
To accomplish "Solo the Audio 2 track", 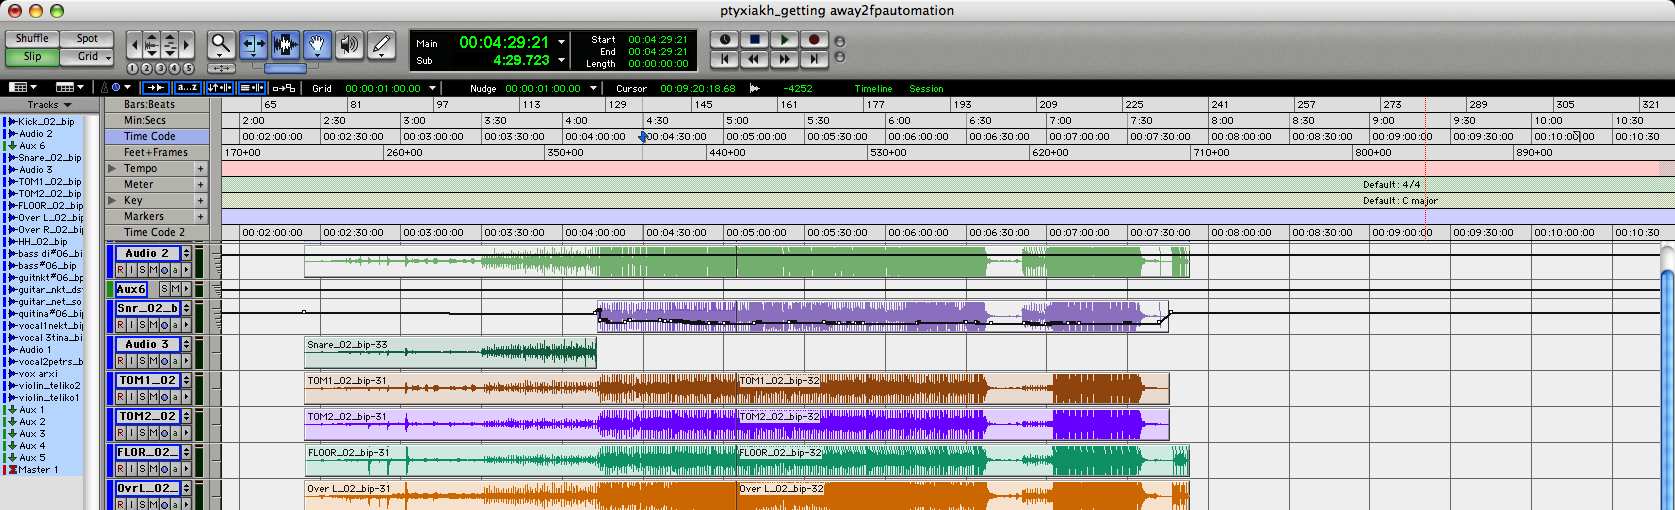I will (x=143, y=270).
